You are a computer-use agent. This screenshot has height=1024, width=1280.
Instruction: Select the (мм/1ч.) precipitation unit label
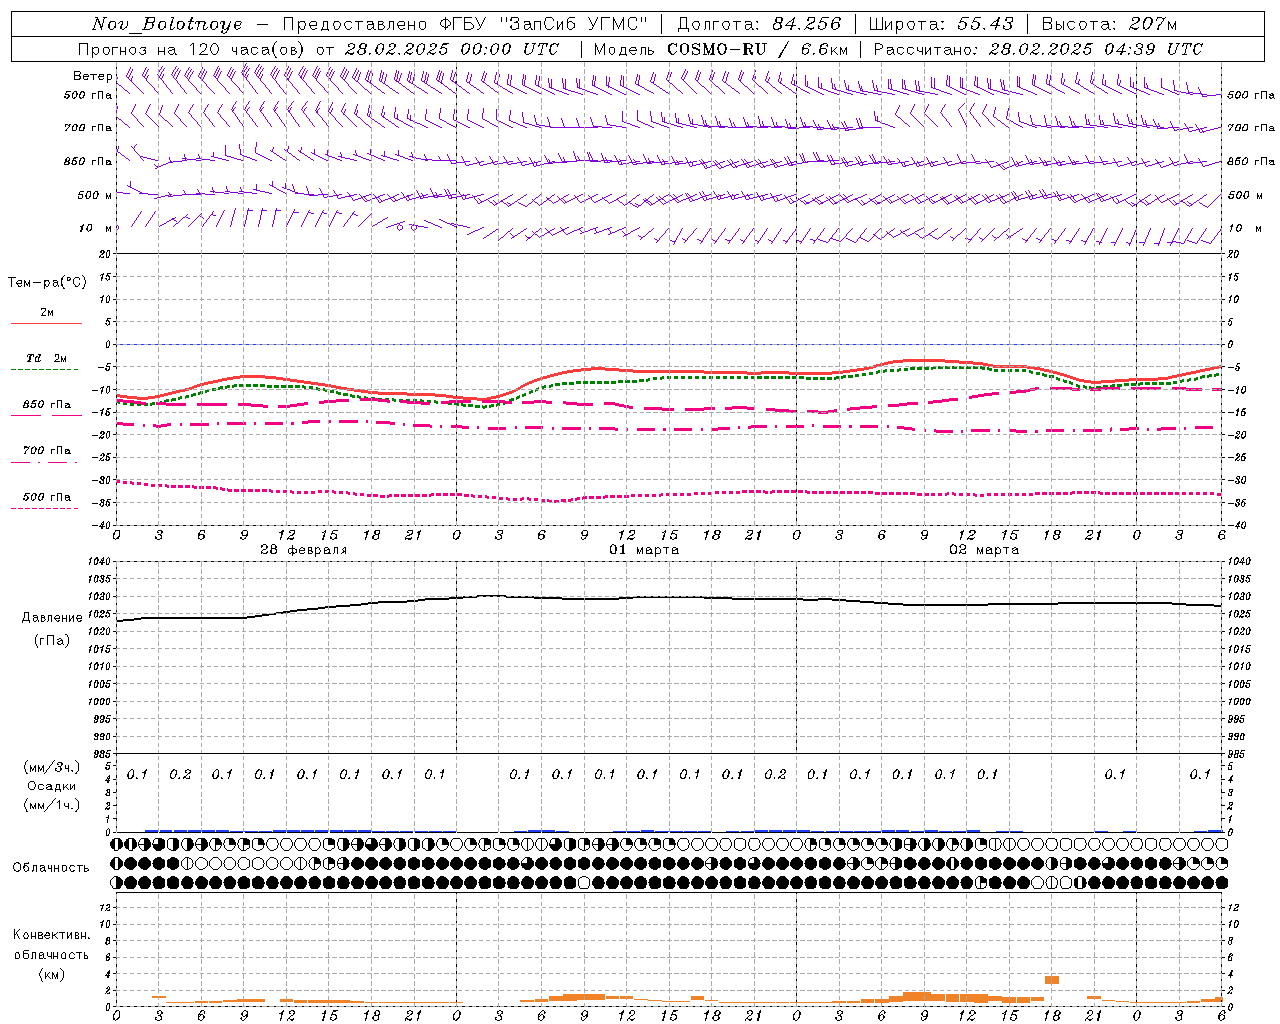click(x=51, y=805)
